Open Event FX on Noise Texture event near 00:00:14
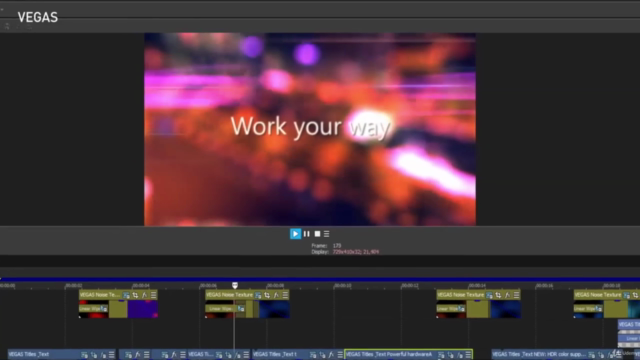 point(507,295)
